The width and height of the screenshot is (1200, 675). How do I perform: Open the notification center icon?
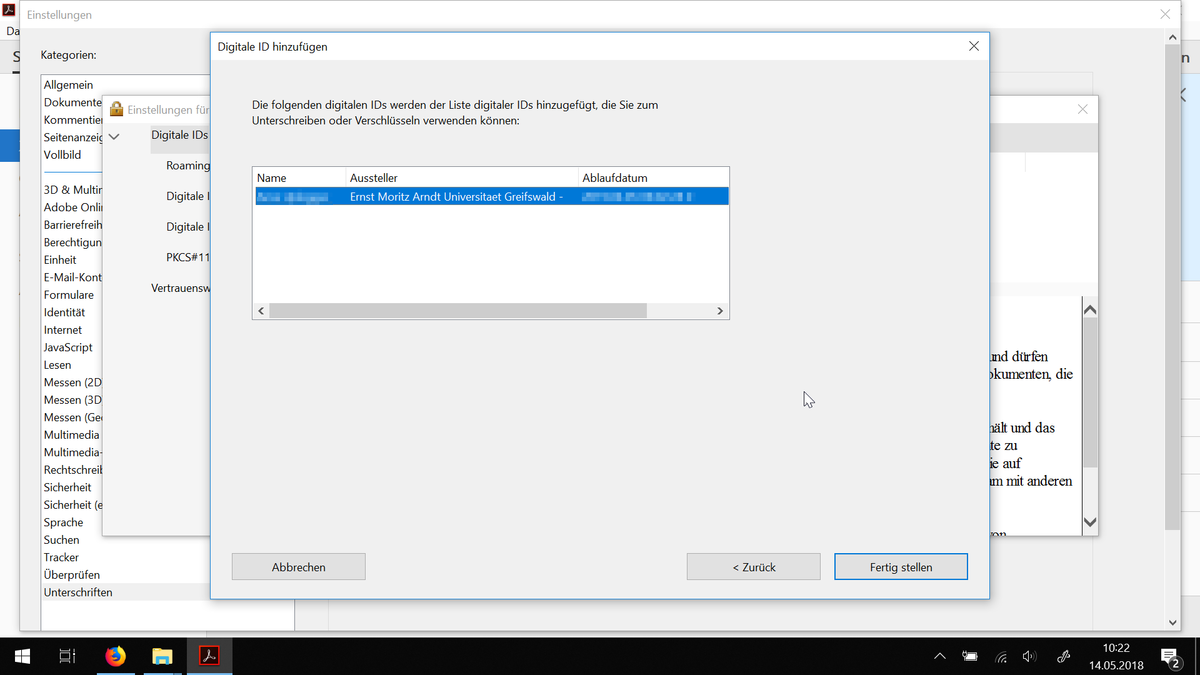pos(1171,657)
